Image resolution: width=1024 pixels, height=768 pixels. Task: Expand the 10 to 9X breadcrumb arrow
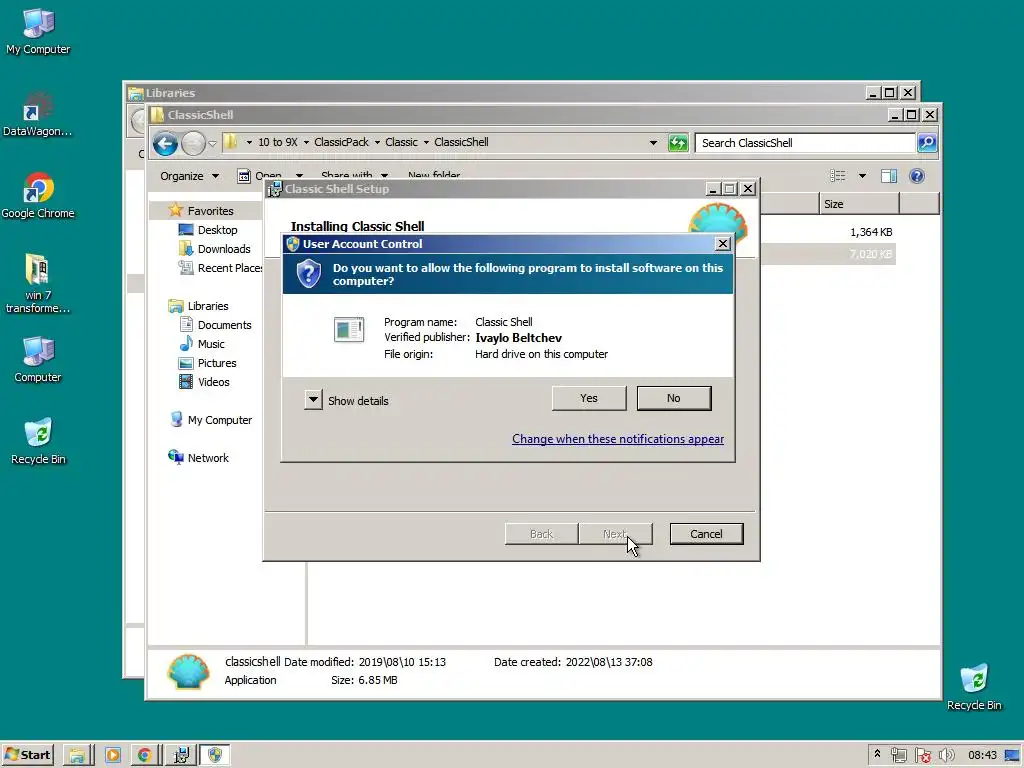(x=306, y=142)
